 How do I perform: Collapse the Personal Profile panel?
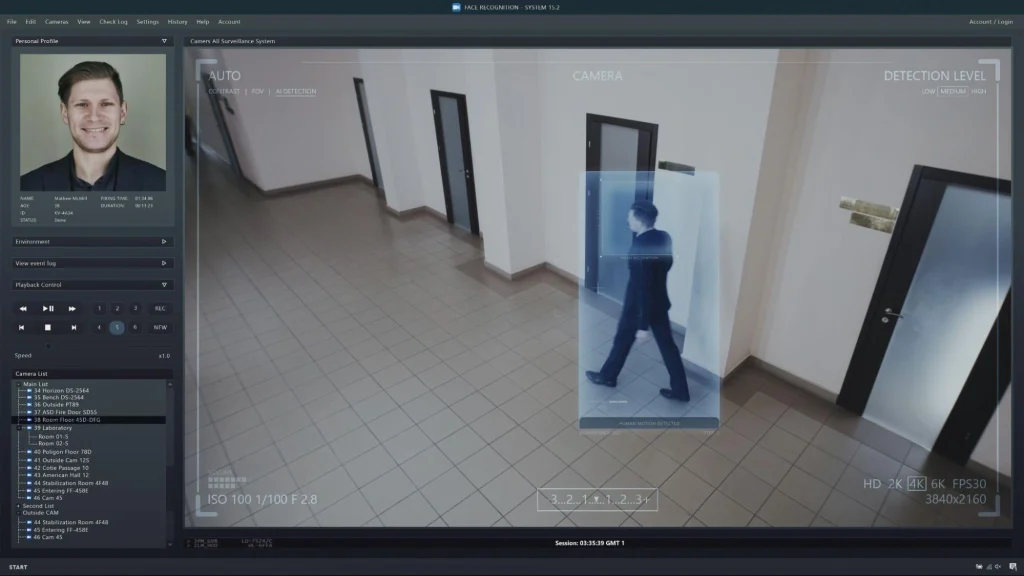click(x=166, y=41)
